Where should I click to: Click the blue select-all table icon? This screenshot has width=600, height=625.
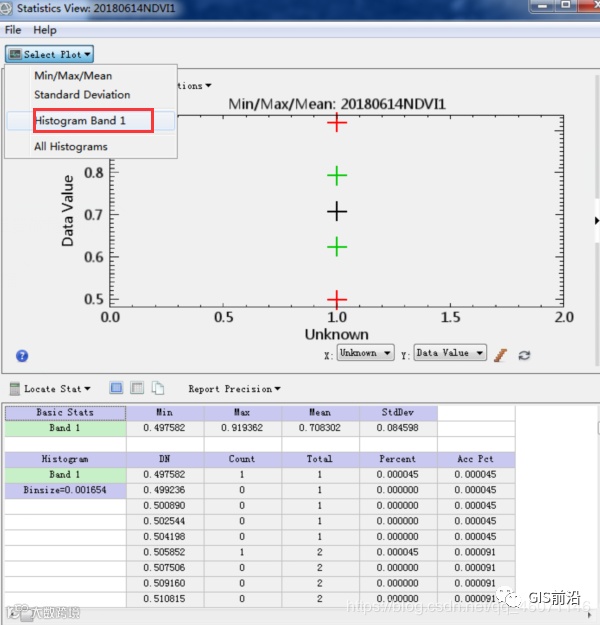tap(116, 387)
